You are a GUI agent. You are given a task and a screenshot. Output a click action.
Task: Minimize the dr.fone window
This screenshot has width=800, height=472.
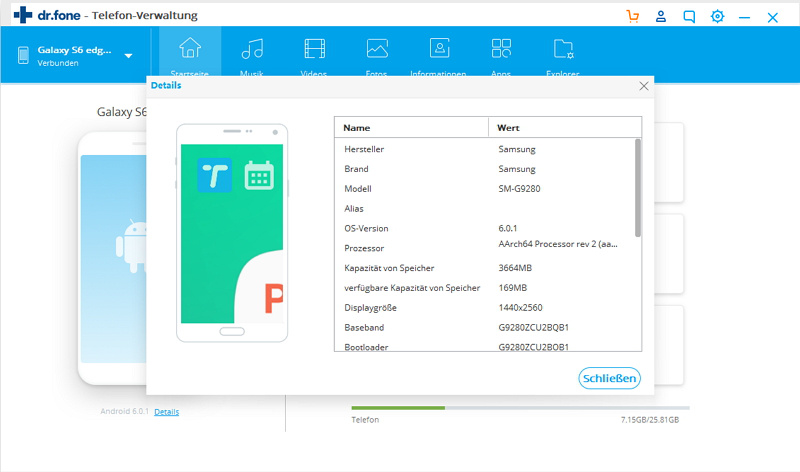(744, 17)
